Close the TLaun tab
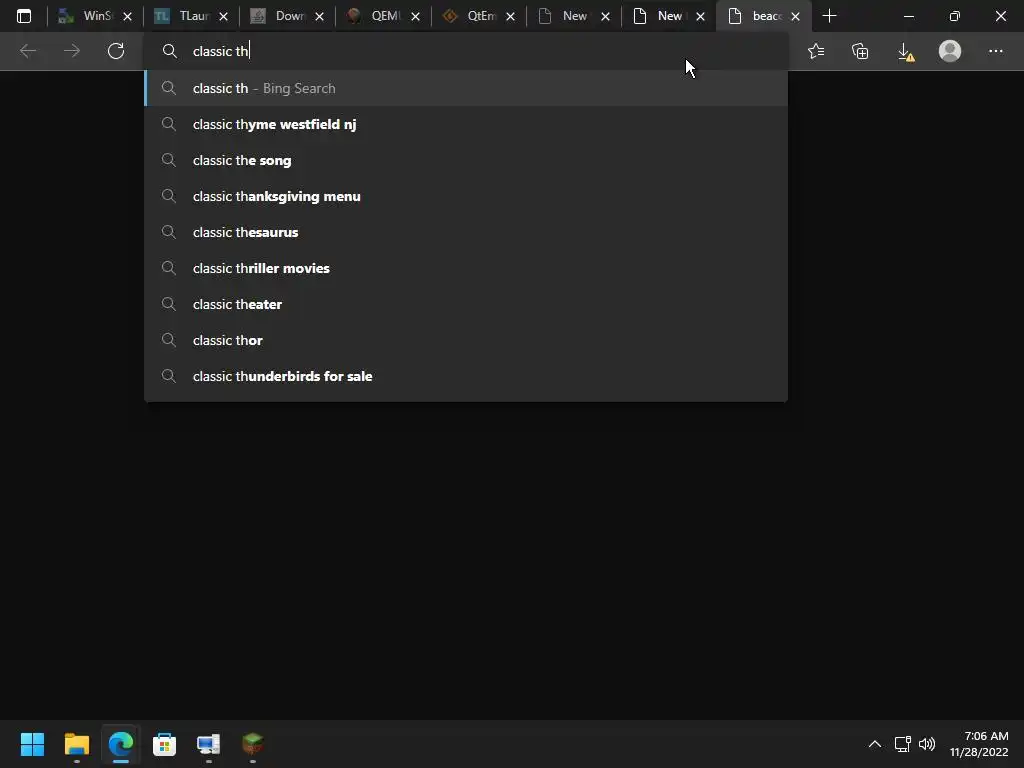This screenshot has width=1024, height=768. click(x=223, y=16)
